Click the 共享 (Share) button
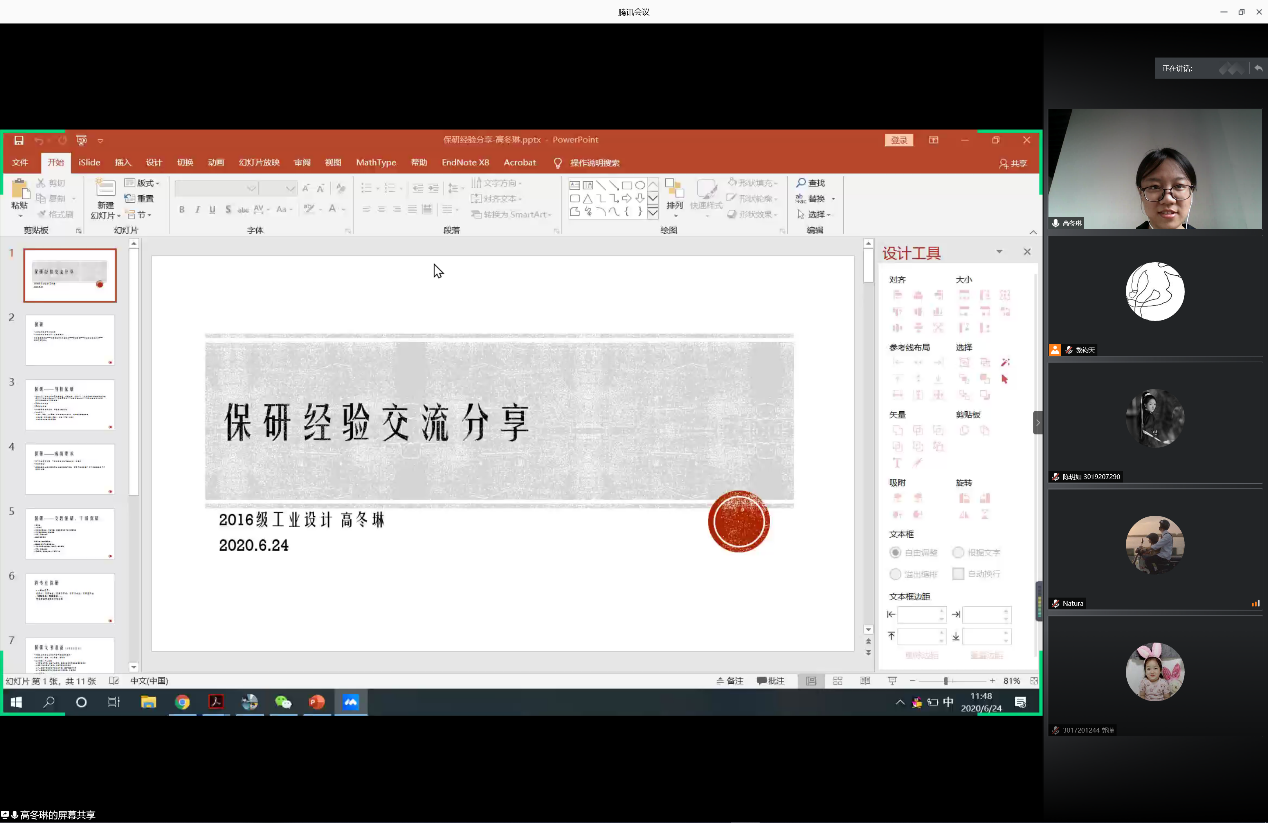 (1012, 162)
